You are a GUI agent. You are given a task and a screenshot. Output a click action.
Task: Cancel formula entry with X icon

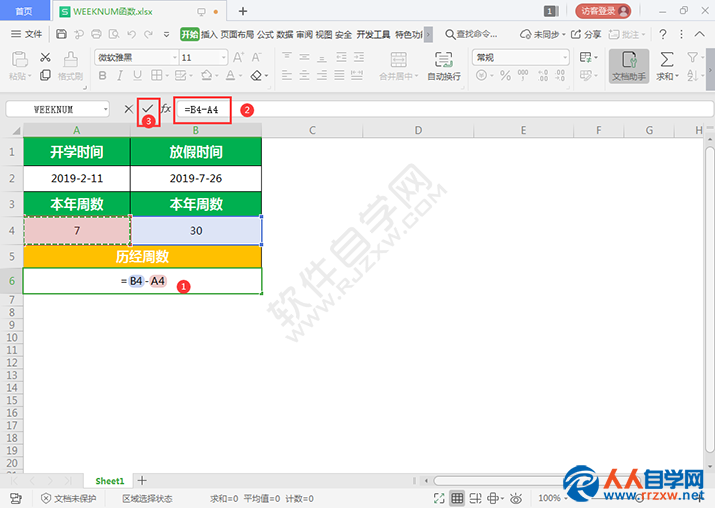point(129,109)
